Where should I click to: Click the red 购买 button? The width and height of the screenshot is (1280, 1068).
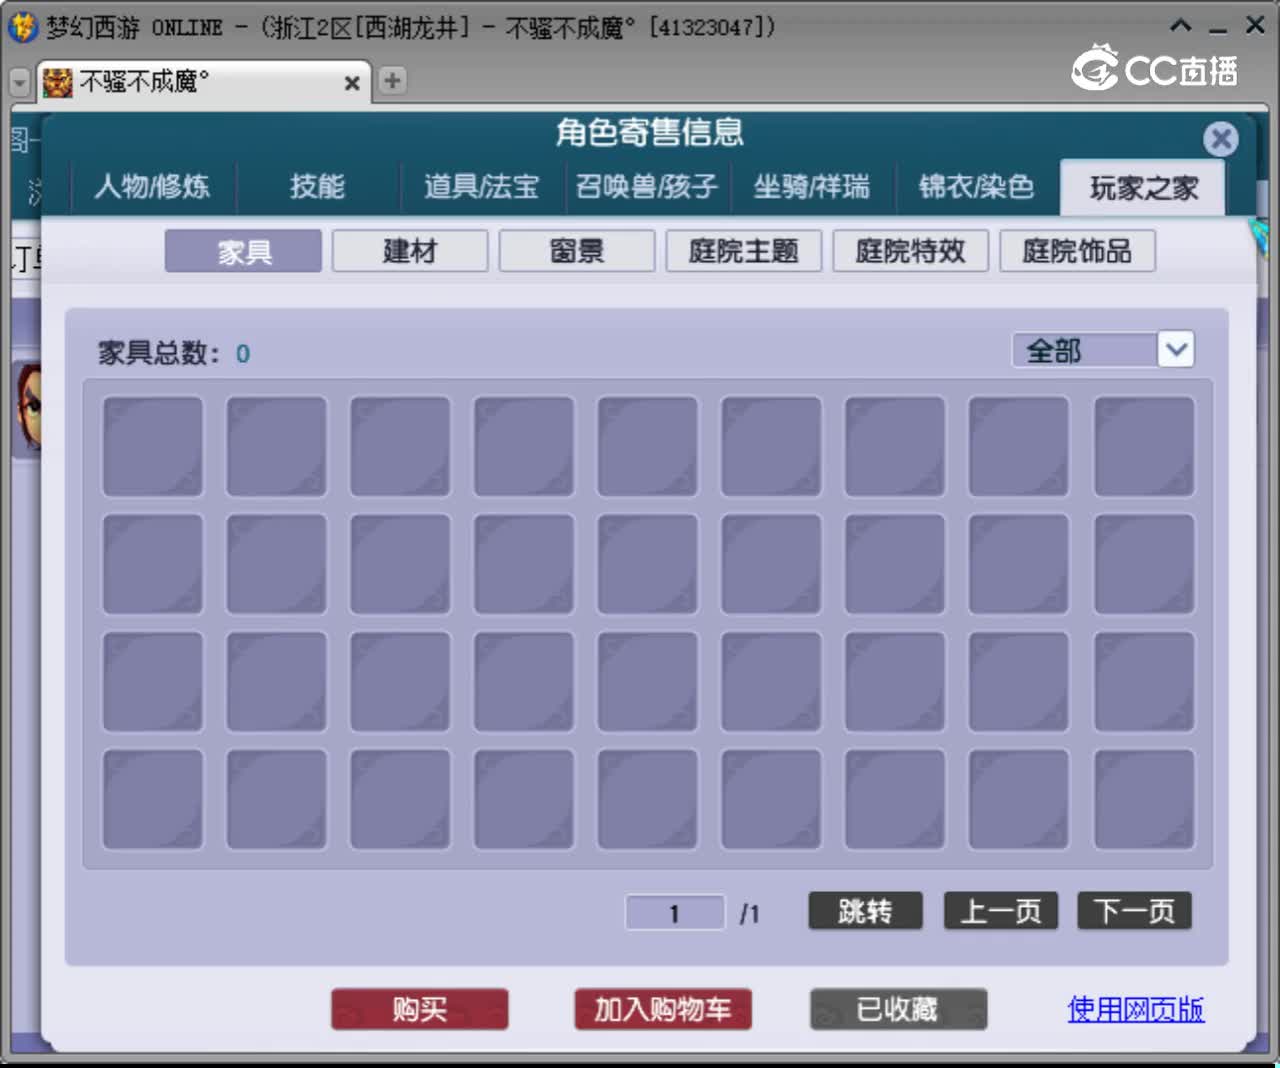click(x=420, y=1009)
